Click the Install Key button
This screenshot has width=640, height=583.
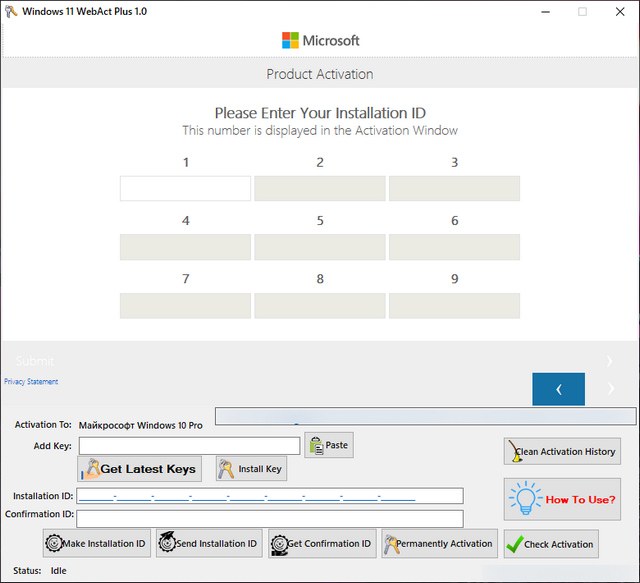tap(251, 469)
